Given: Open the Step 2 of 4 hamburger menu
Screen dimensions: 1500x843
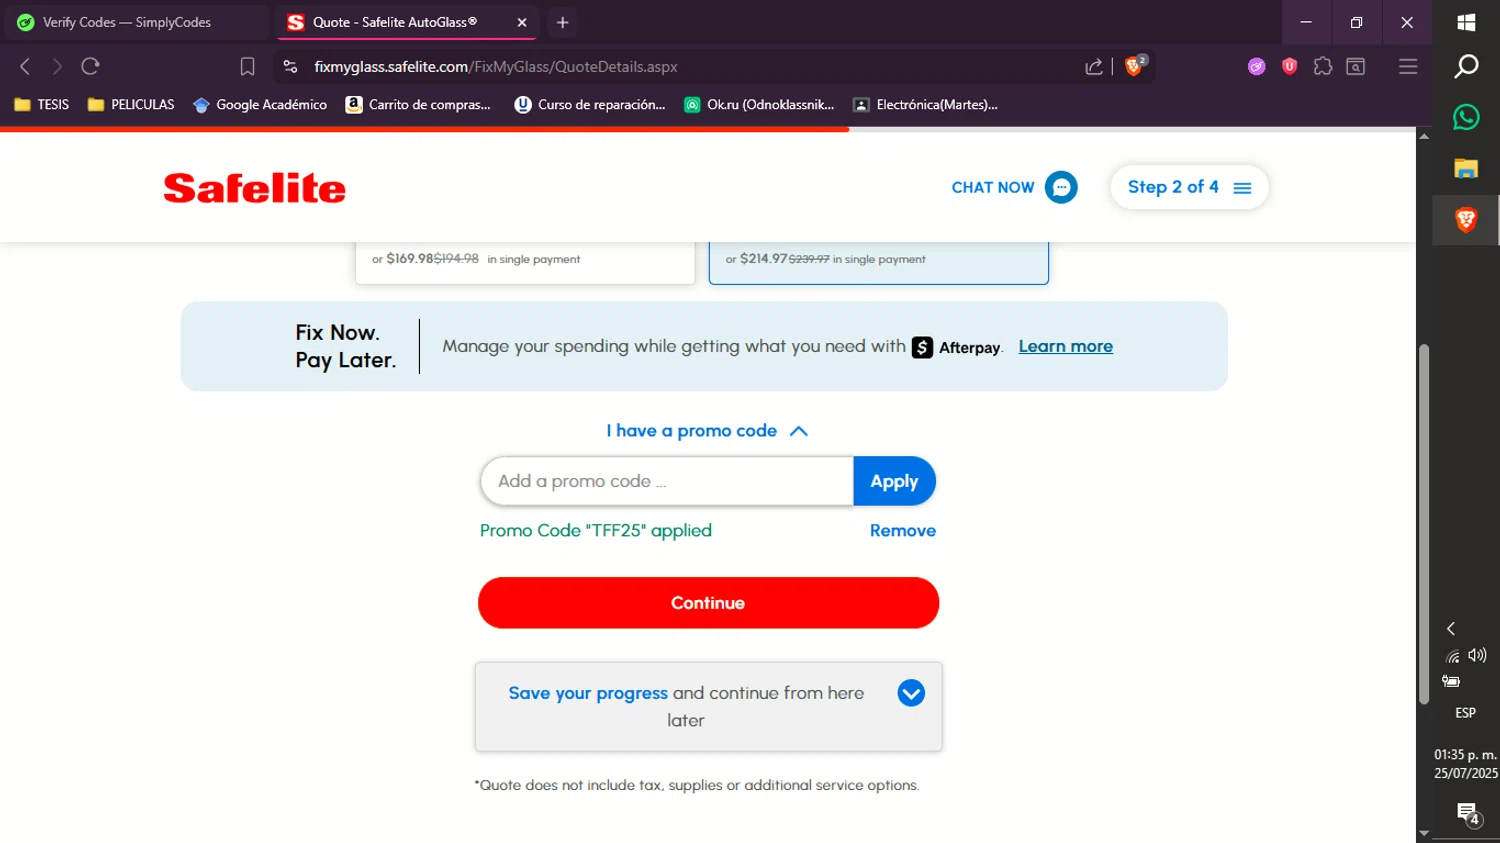Looking at the screenshot, I should tap(1242, 188).
